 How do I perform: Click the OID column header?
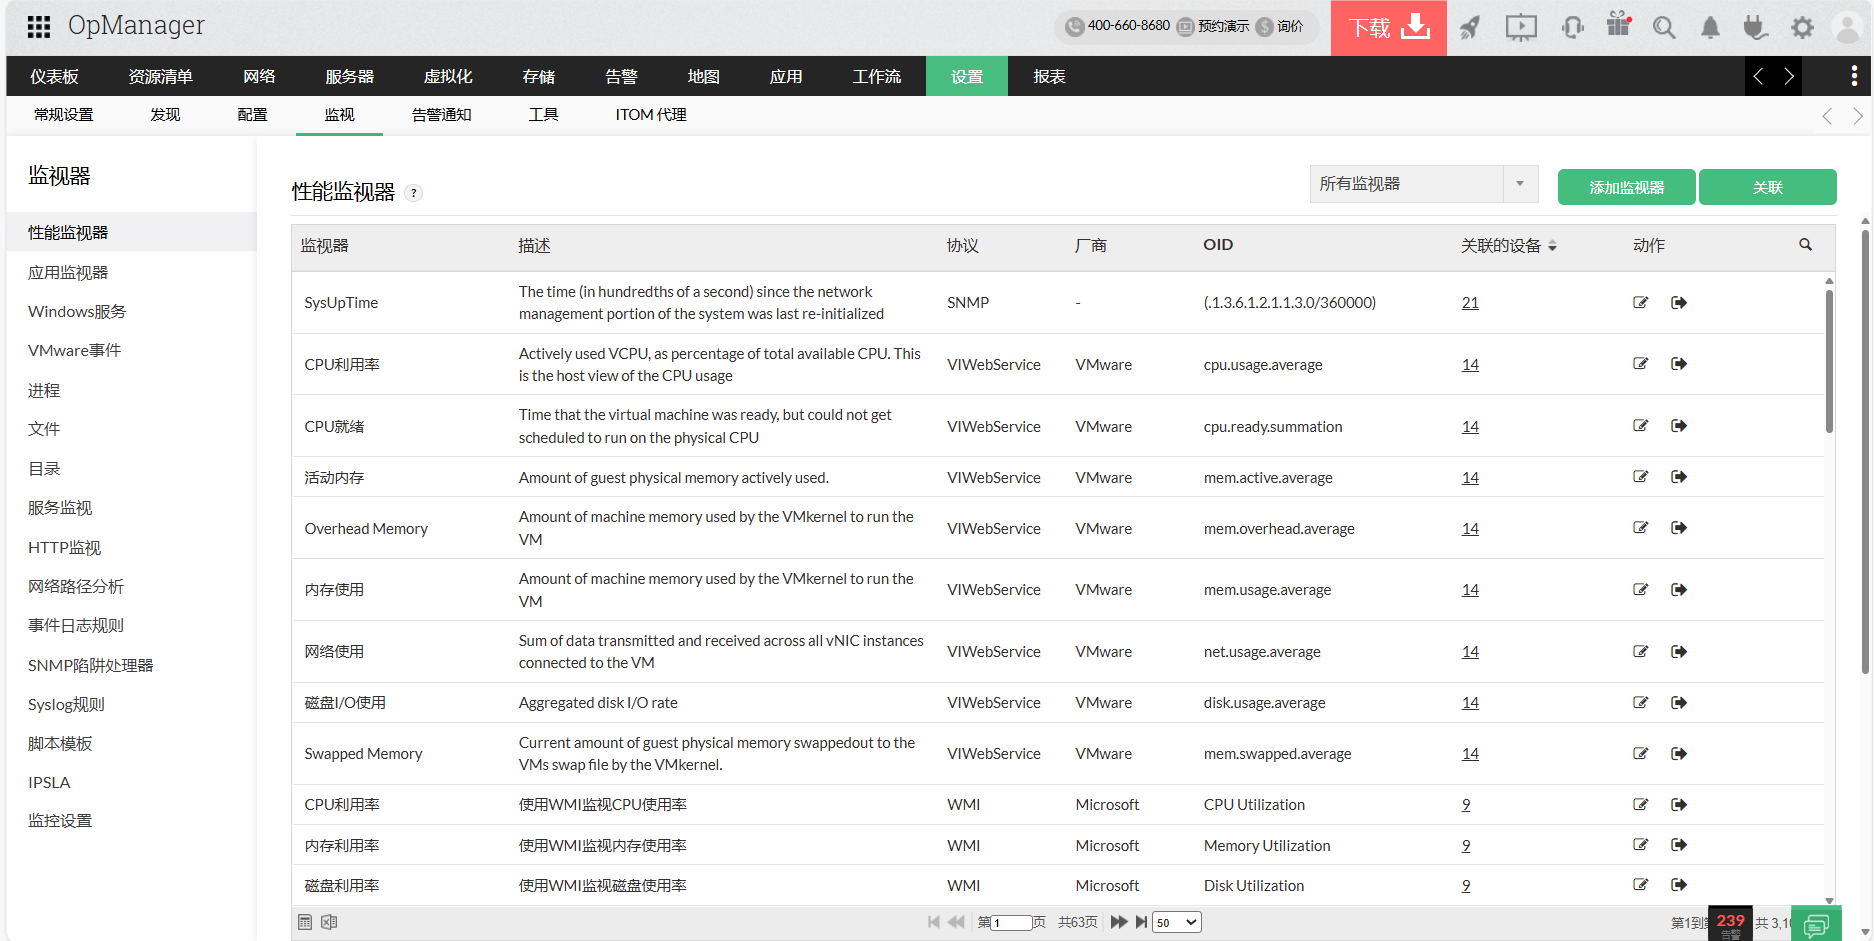click(x=1218, y=245)
